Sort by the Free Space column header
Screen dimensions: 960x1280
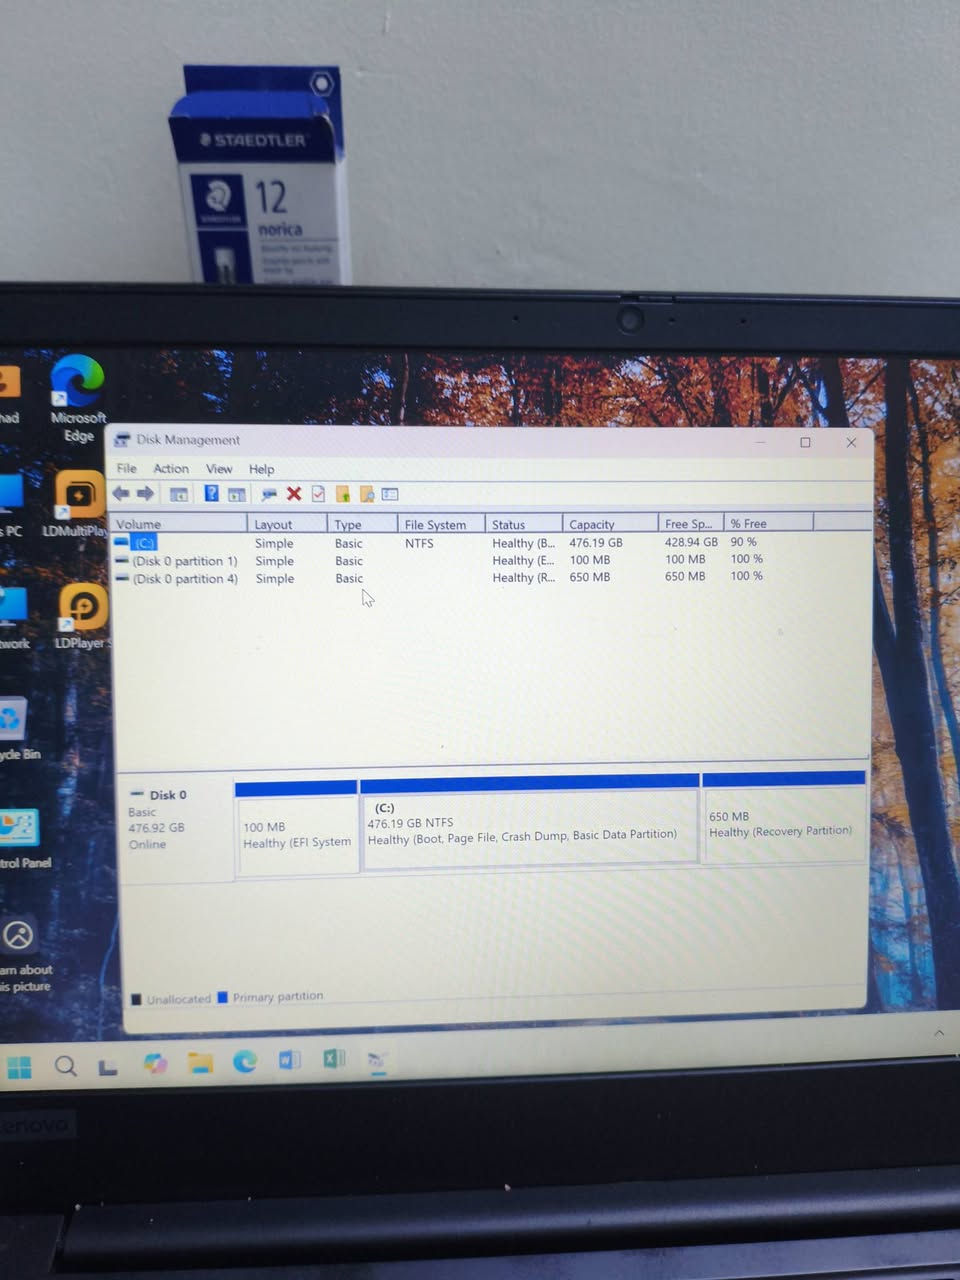pos(691,523)
